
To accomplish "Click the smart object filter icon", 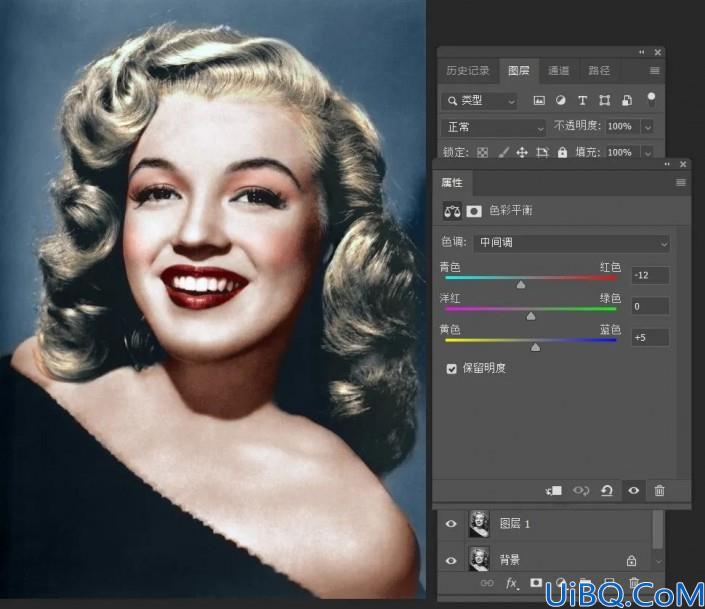I will (626, 101).
